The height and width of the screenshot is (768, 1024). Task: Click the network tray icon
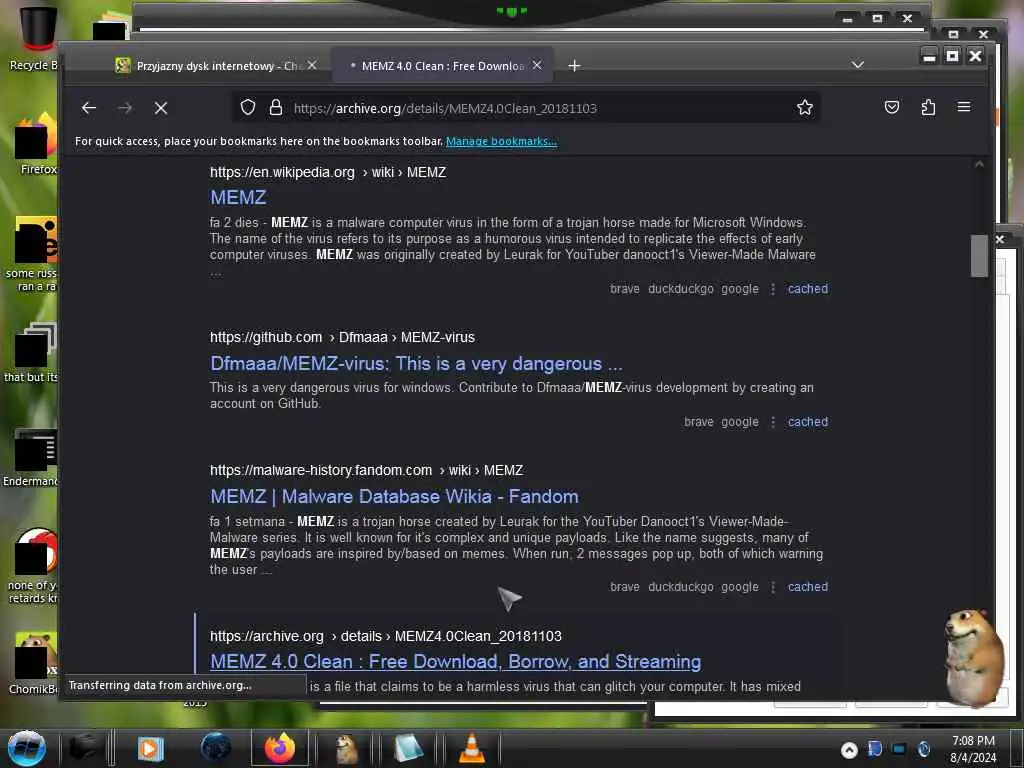point(899,749)
